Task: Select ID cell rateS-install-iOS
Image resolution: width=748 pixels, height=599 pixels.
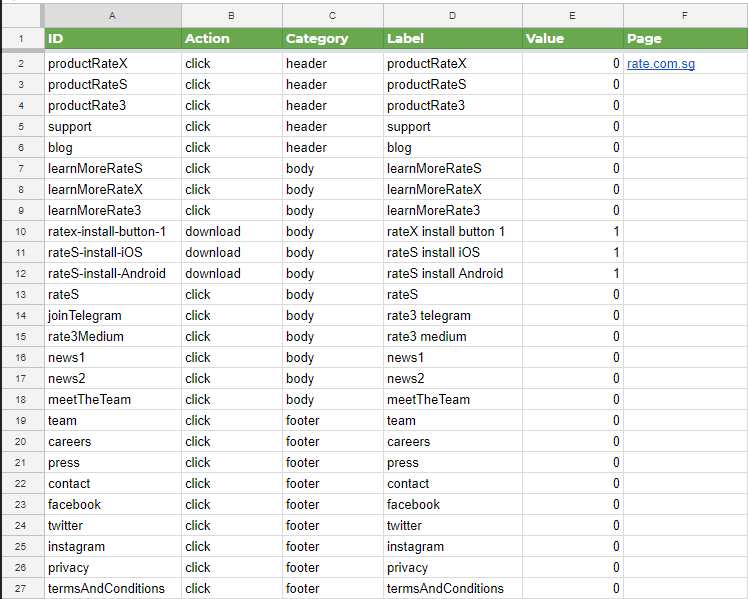Action: 113,252
